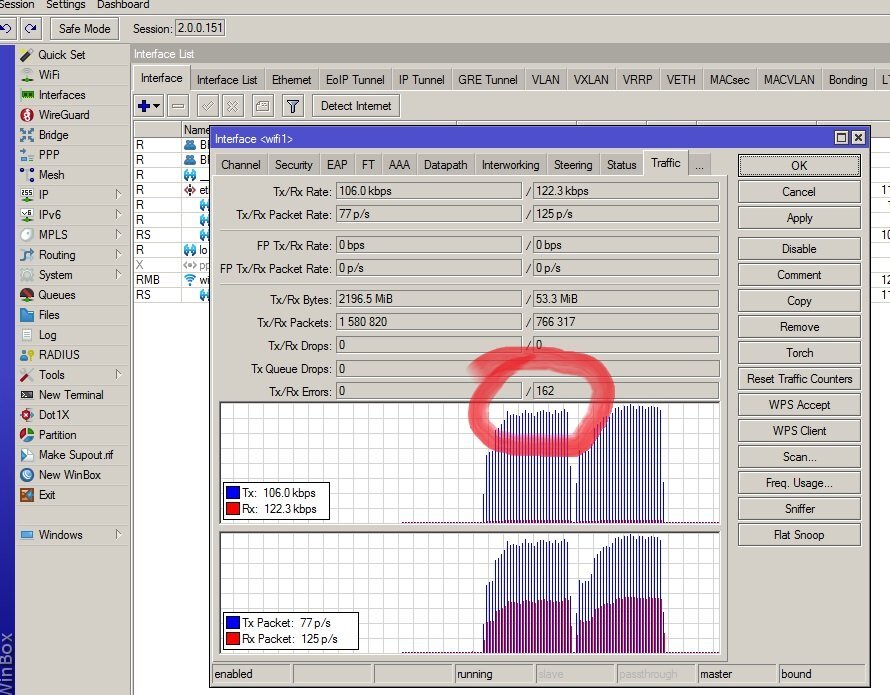The image size is (890, 695).
Task: Launch New WinBox
Action: (69, 475)
